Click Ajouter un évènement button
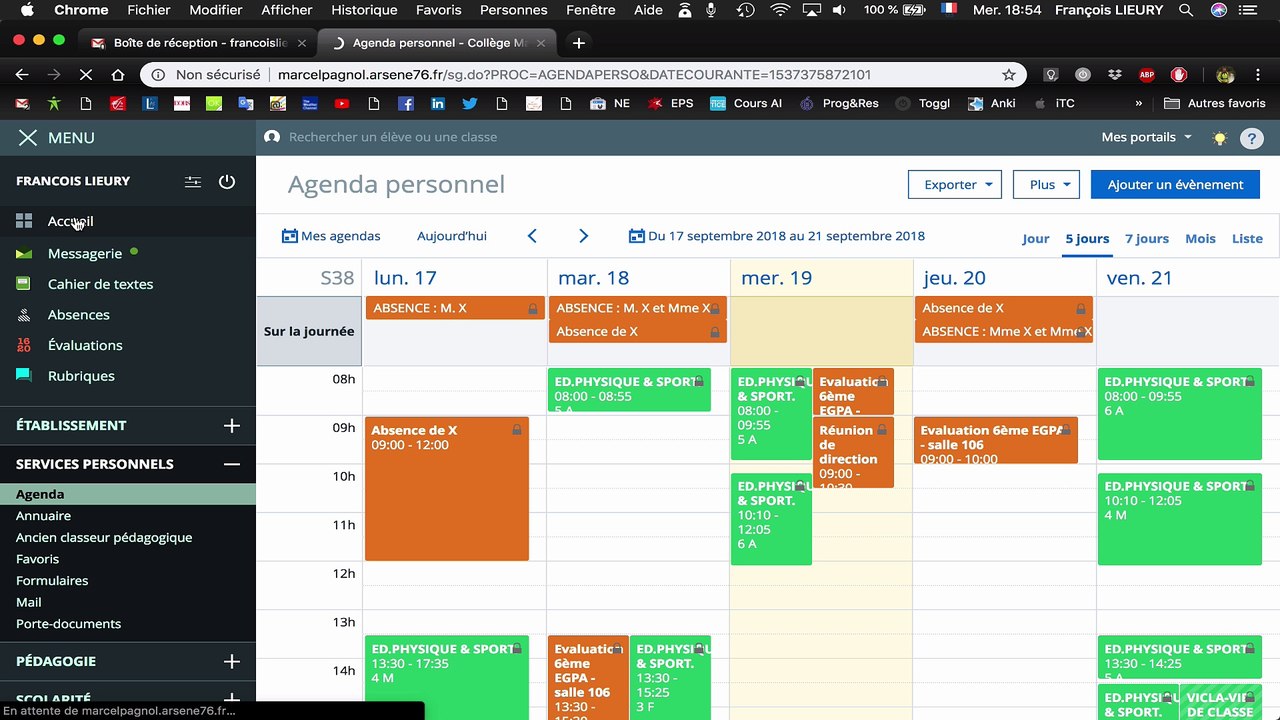Image resolution: width=1280 pixels, height=720 pixels. coord(1176,184)
